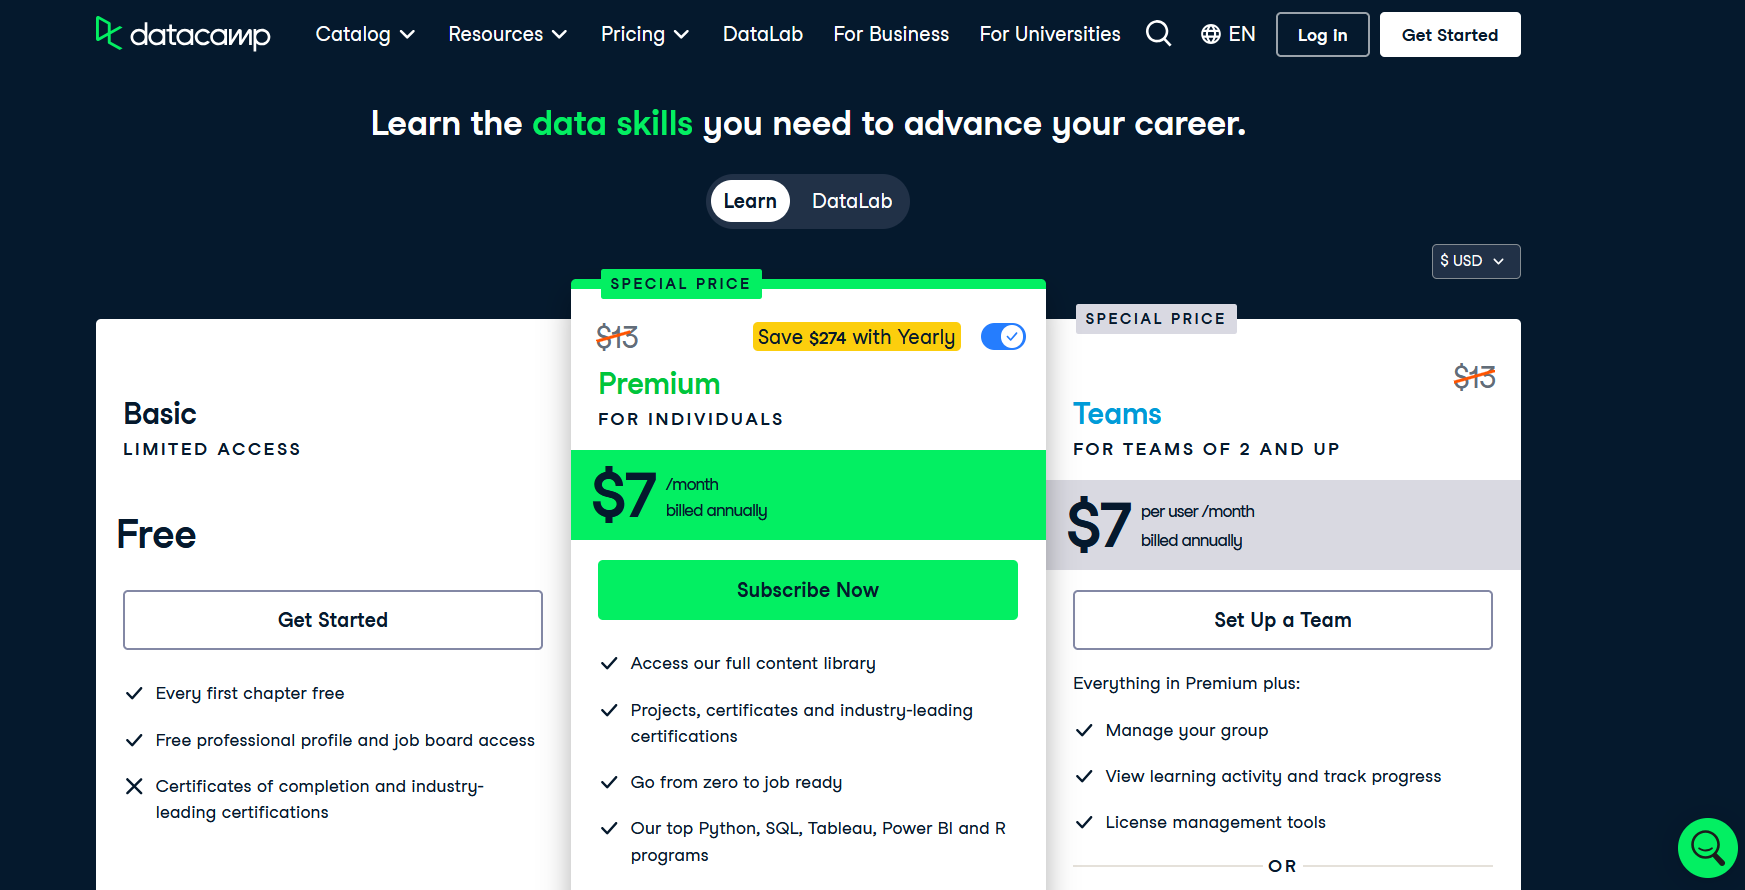The height and width of the screenshot is (890, 1745).
Task: Open the USD currency selector
Action: click(x=1476, y=261)
